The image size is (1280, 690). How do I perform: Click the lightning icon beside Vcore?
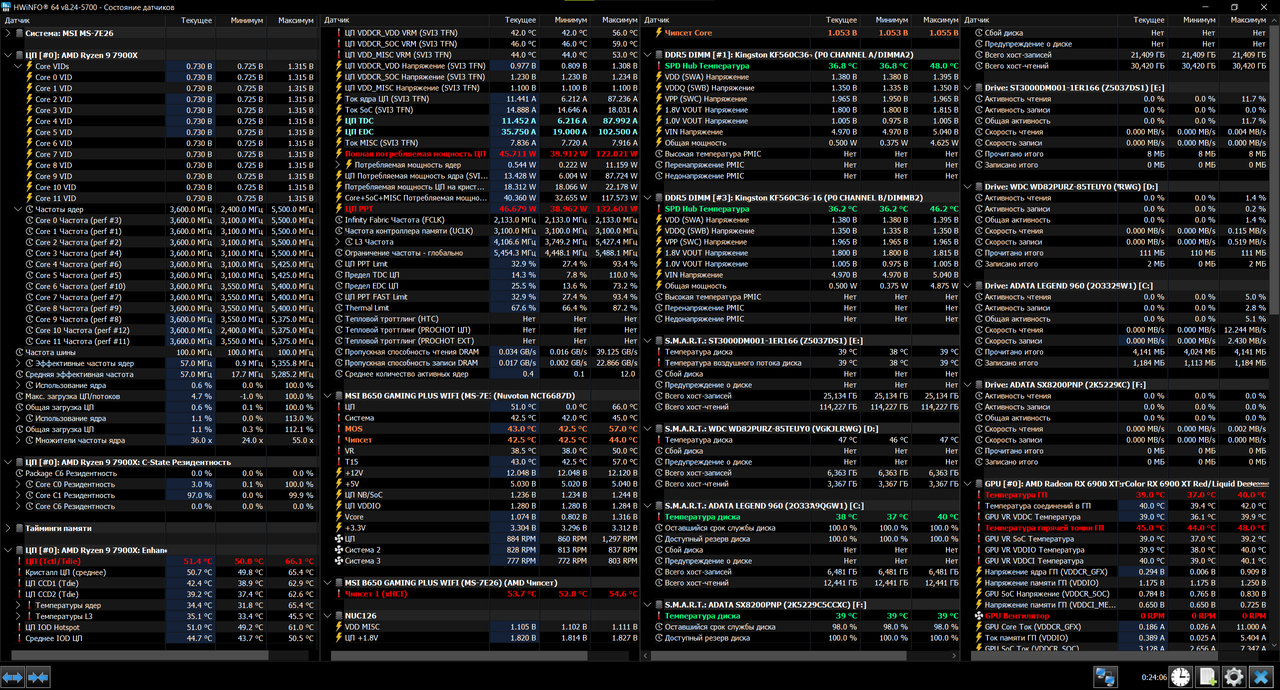point(338,517)
